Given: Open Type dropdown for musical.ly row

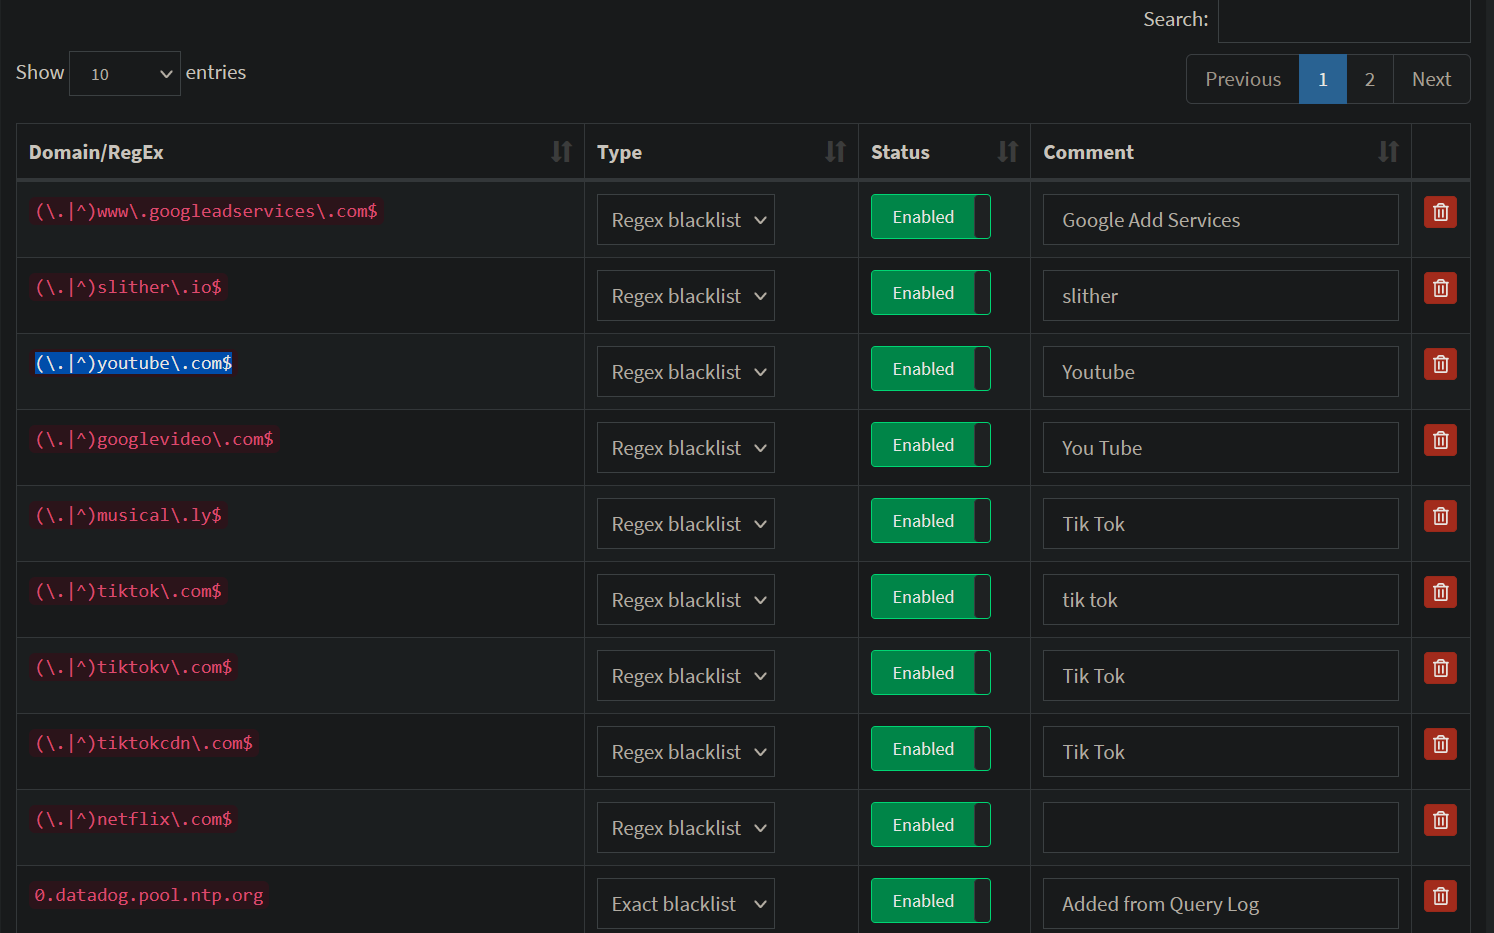Looking at the screenshot, I should click(686, 524).
